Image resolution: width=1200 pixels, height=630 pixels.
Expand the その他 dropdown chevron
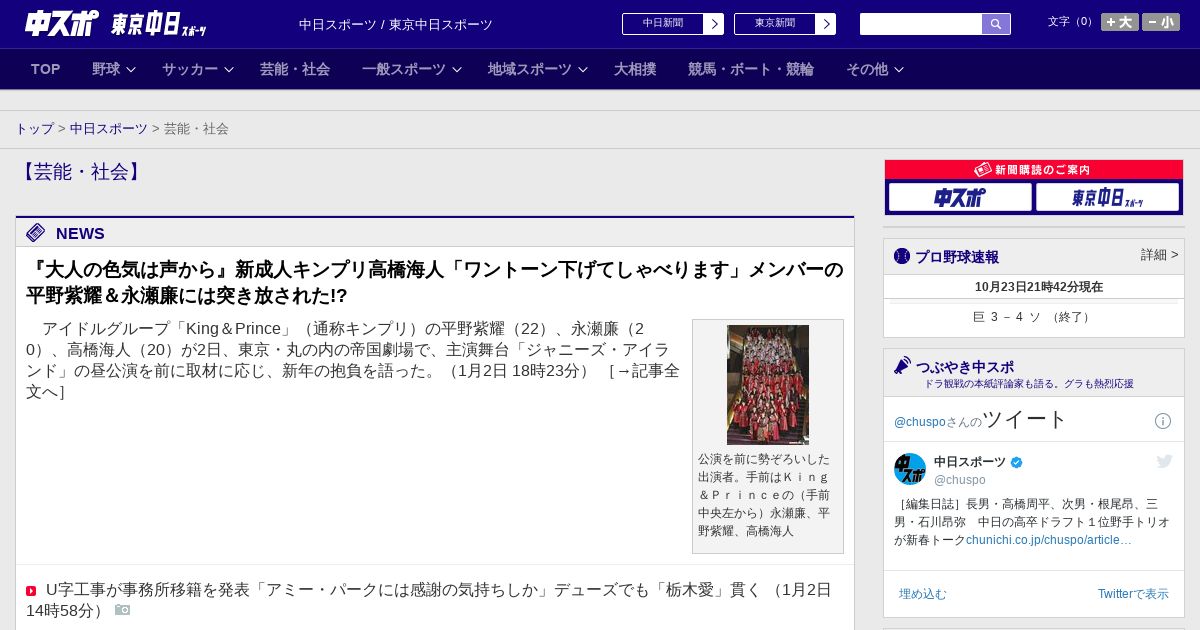[899, 69]
